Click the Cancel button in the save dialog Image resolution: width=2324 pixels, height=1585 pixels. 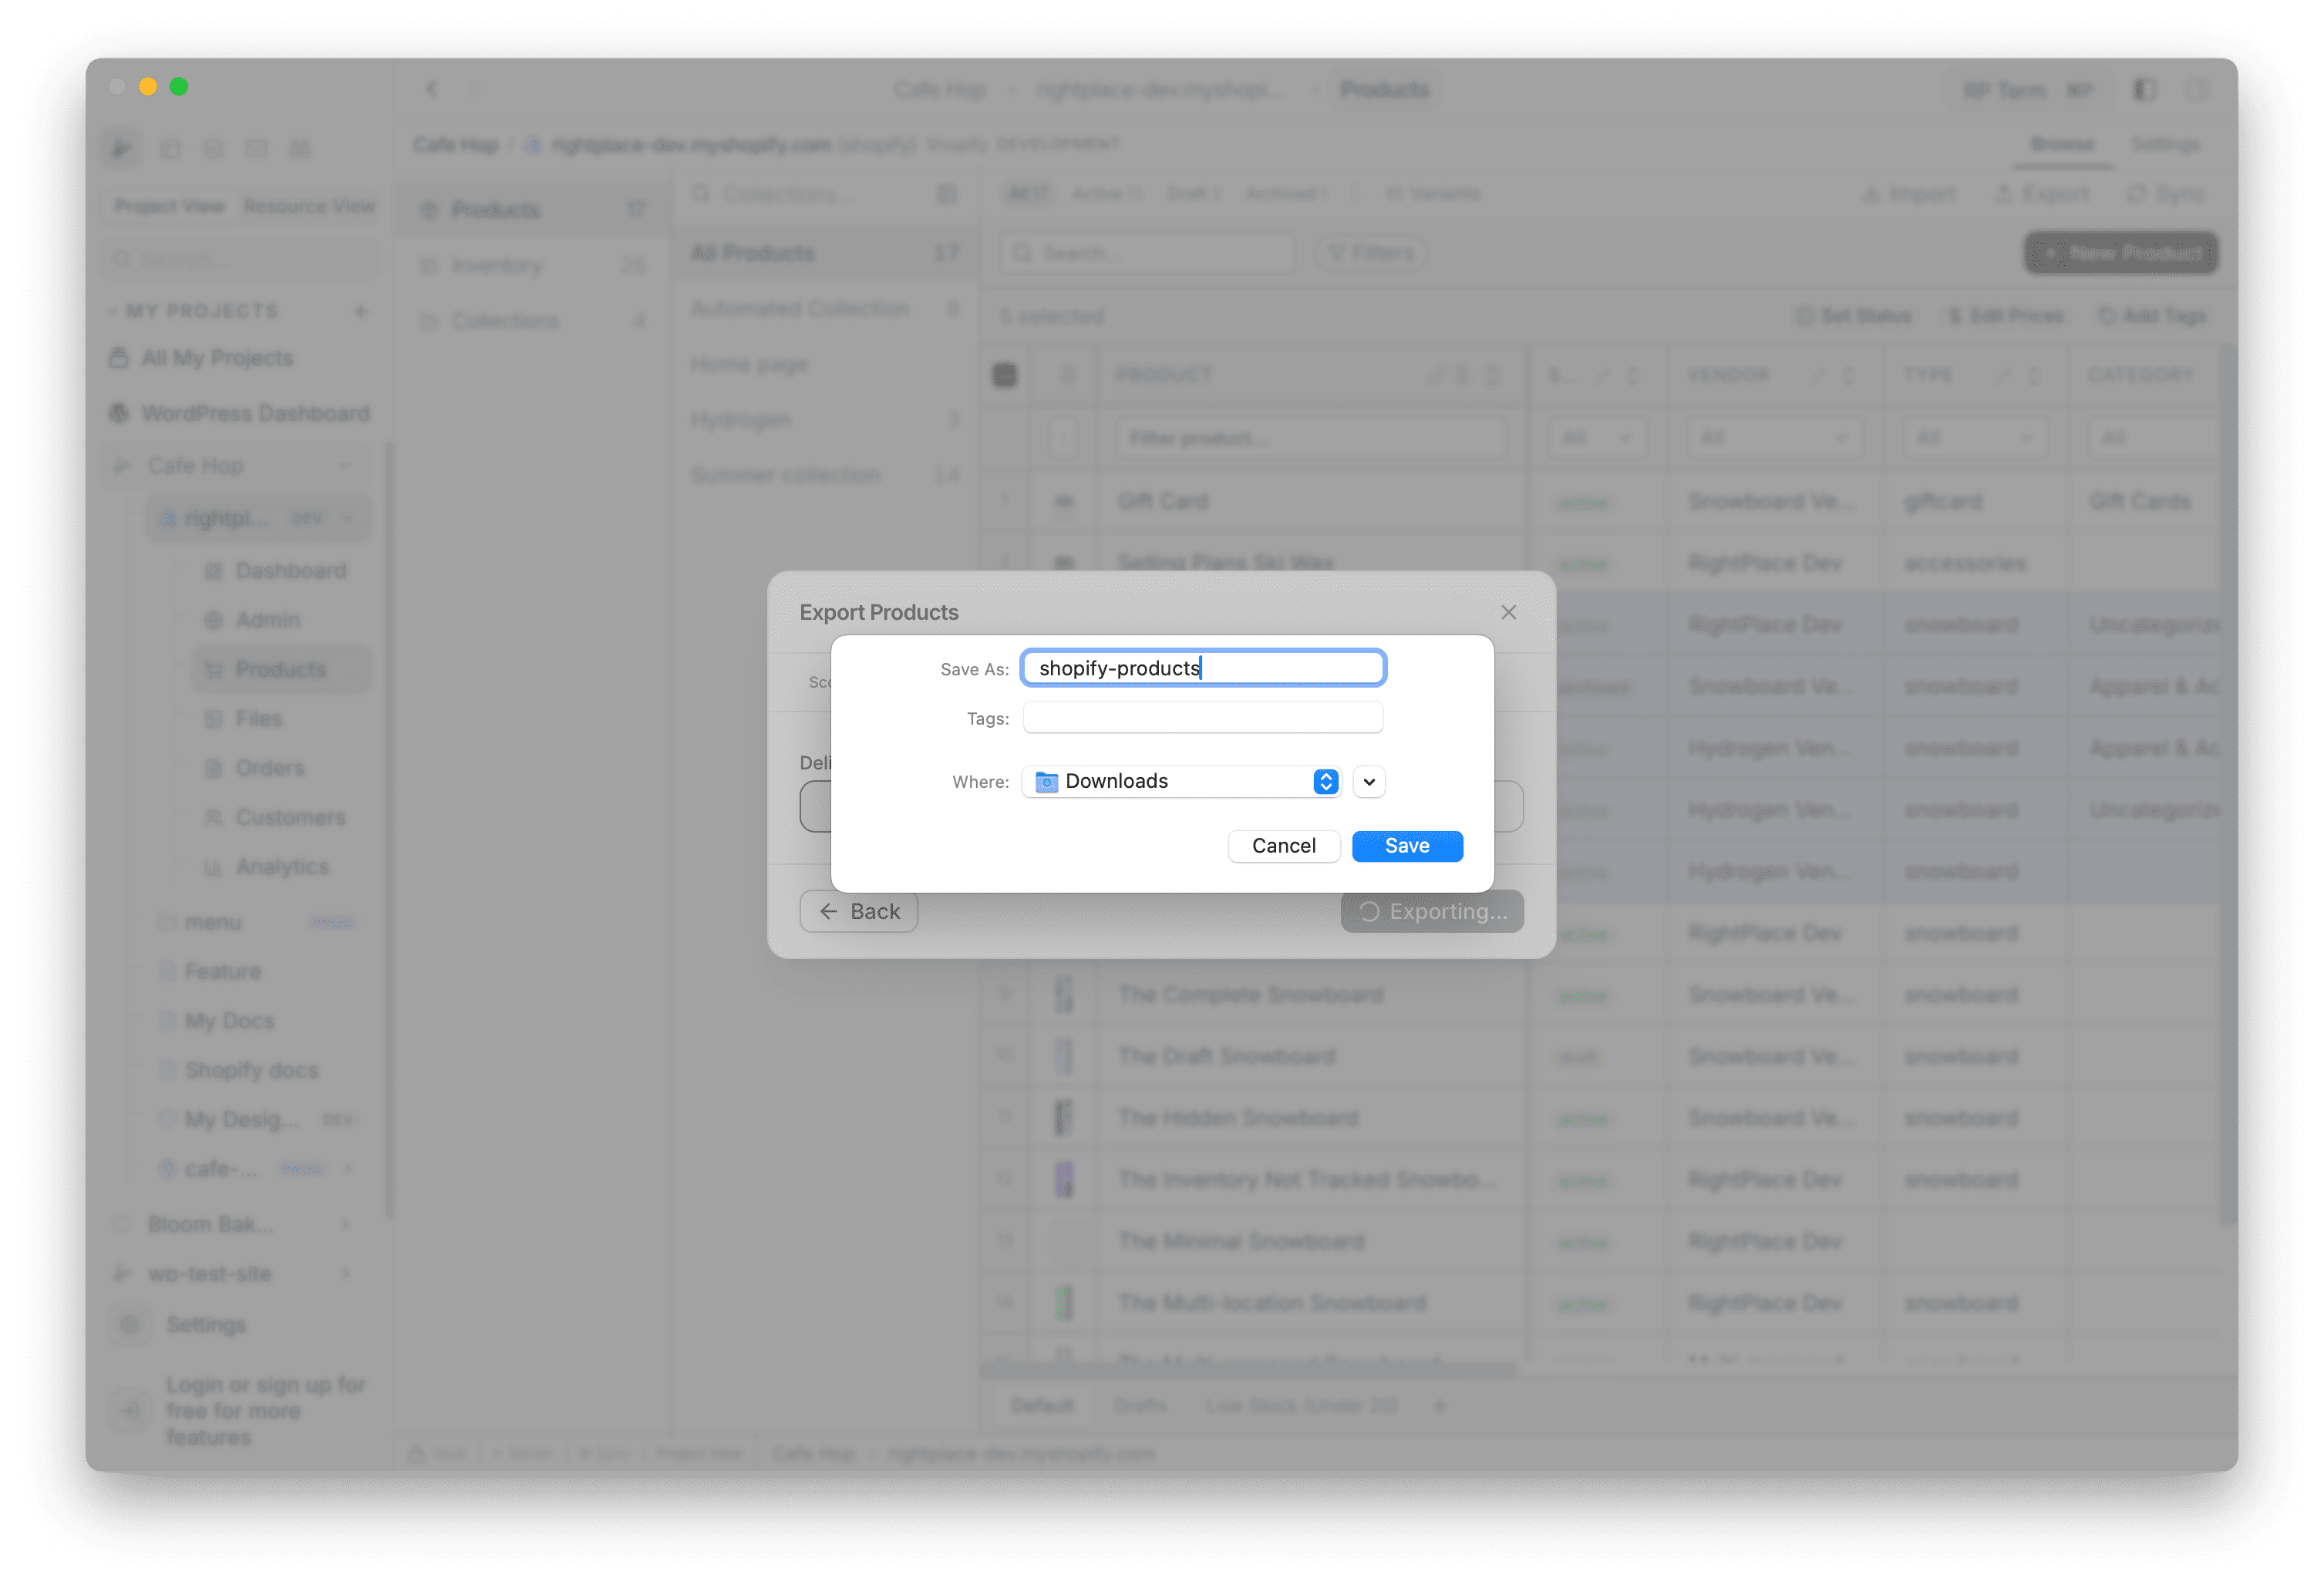tap(1284, 846)
